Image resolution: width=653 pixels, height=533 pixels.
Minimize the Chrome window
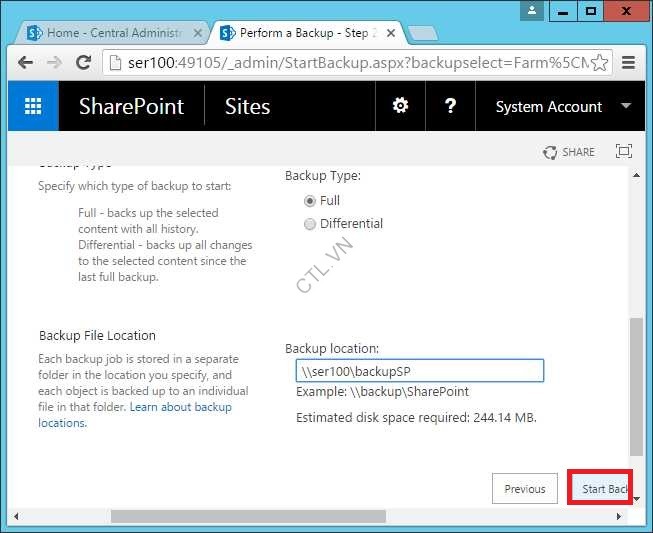pyautogui.click(x=563, y=11)
